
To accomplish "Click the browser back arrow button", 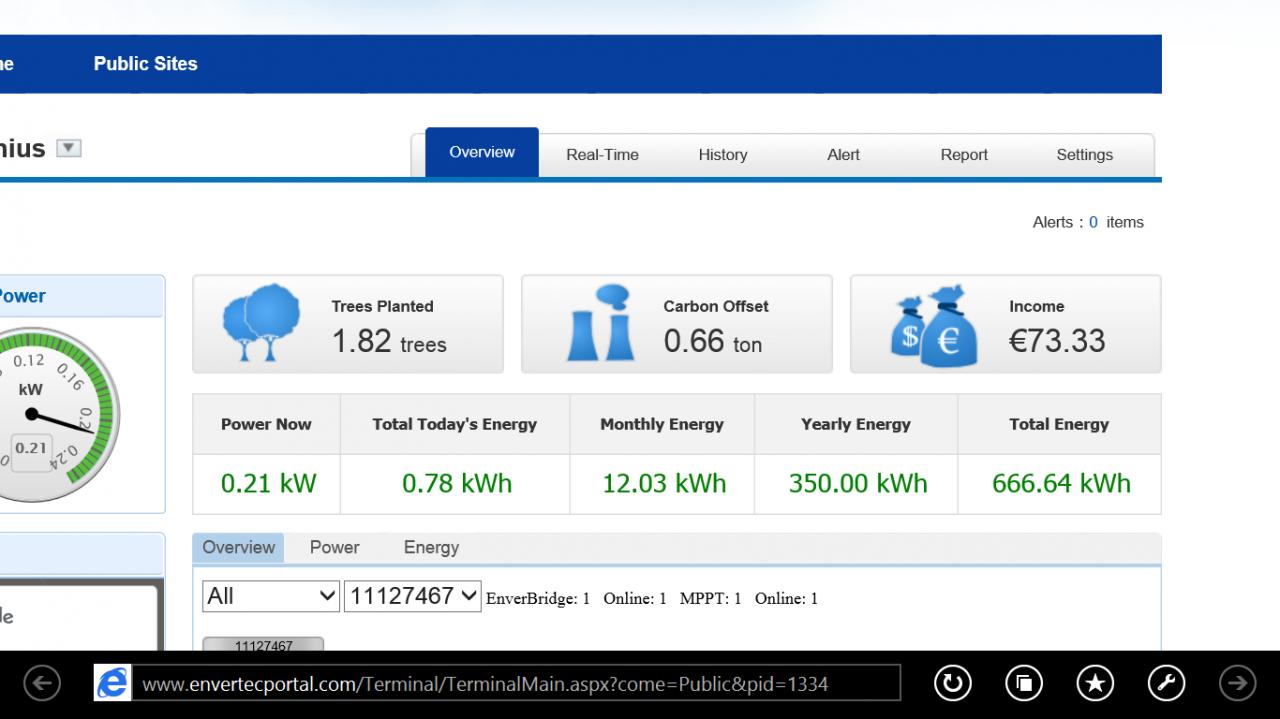I will coord(42,684).
